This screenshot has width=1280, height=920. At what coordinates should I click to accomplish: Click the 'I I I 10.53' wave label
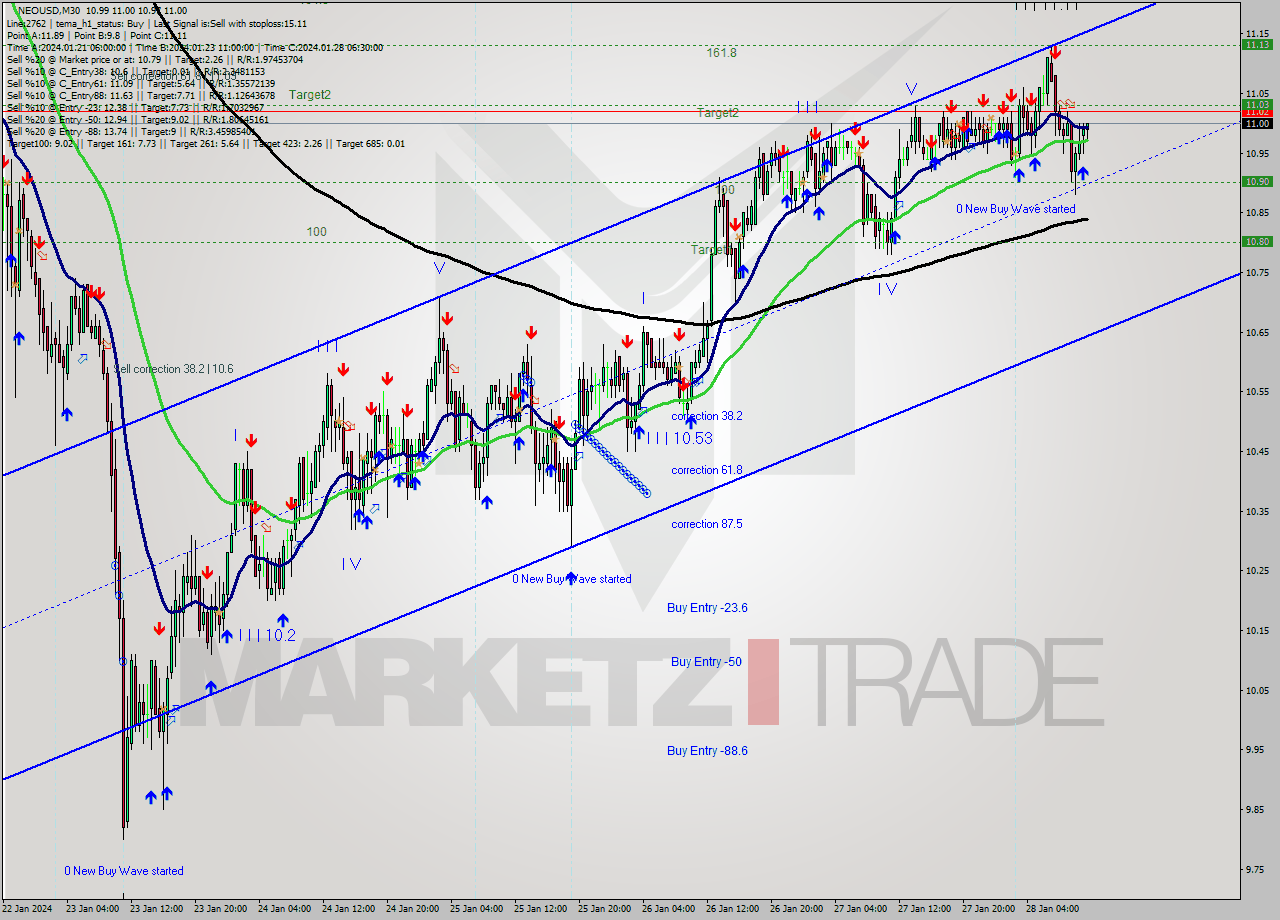tap(679, 438)
